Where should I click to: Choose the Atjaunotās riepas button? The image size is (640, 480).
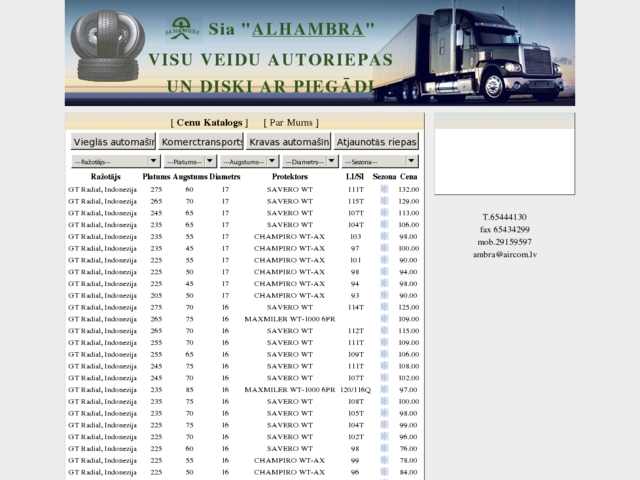[x=376, y=142]
